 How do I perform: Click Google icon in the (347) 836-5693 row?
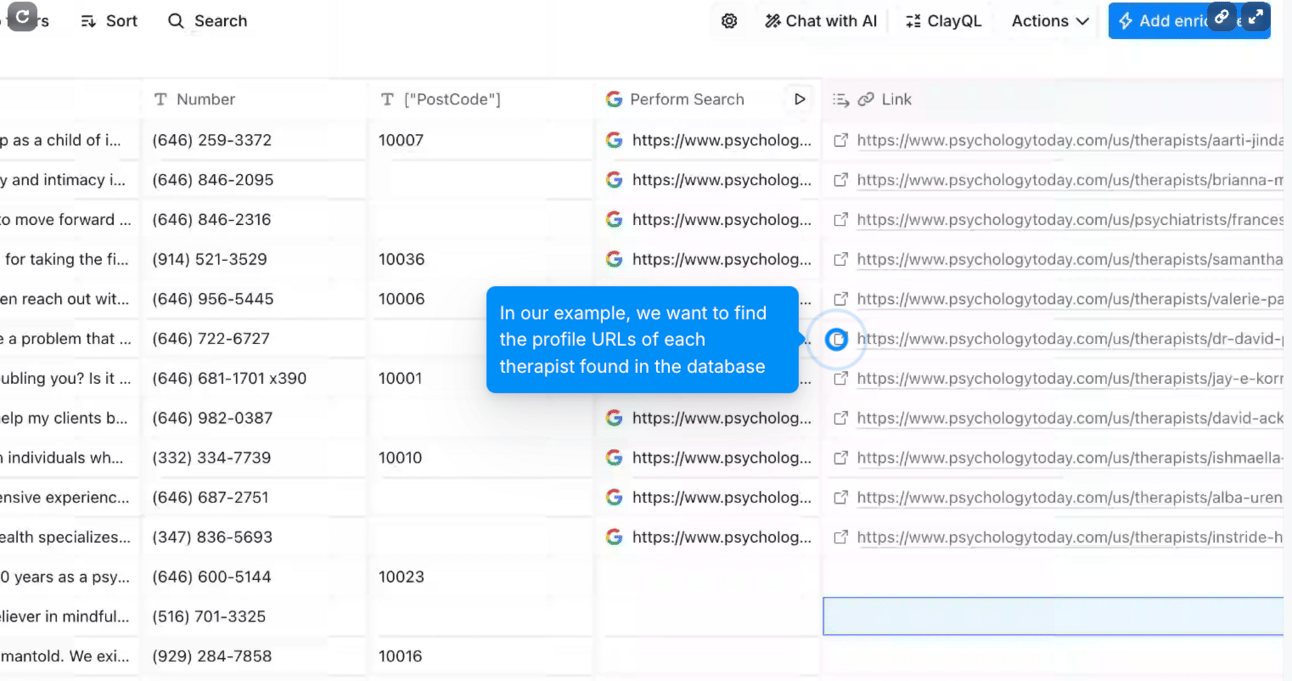[x=614, y=537]
